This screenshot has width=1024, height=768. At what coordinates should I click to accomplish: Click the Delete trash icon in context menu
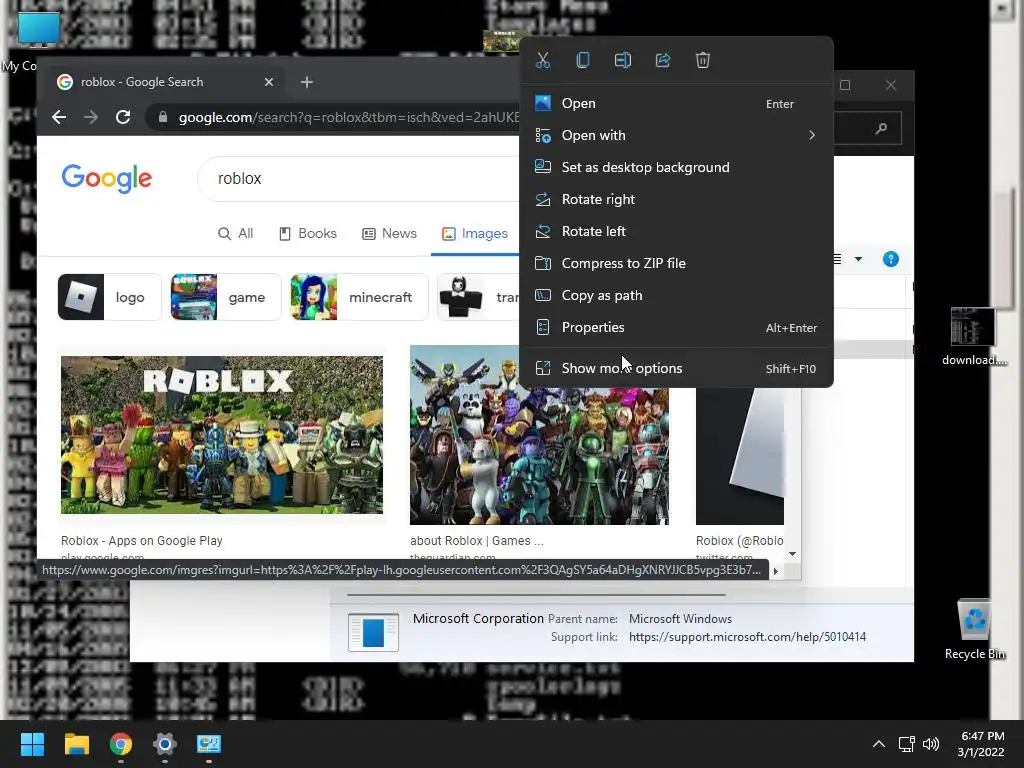pyautogui.click(x=703, y=60)
